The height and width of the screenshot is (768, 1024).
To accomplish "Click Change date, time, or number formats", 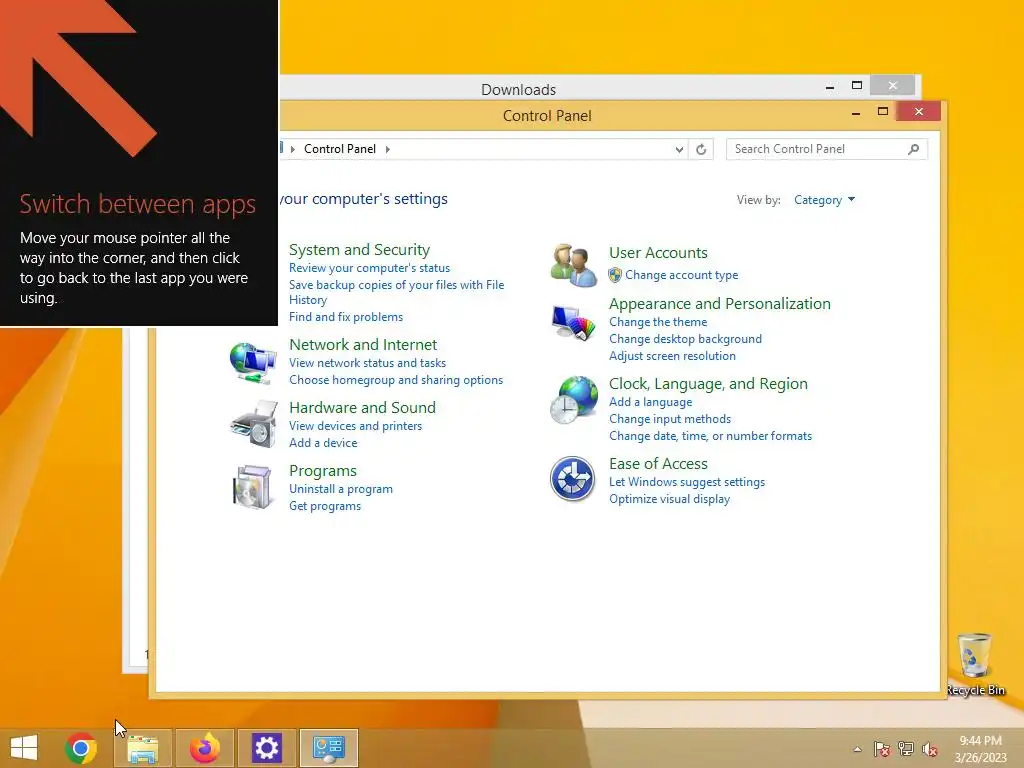I will click(x=711, y=436).
